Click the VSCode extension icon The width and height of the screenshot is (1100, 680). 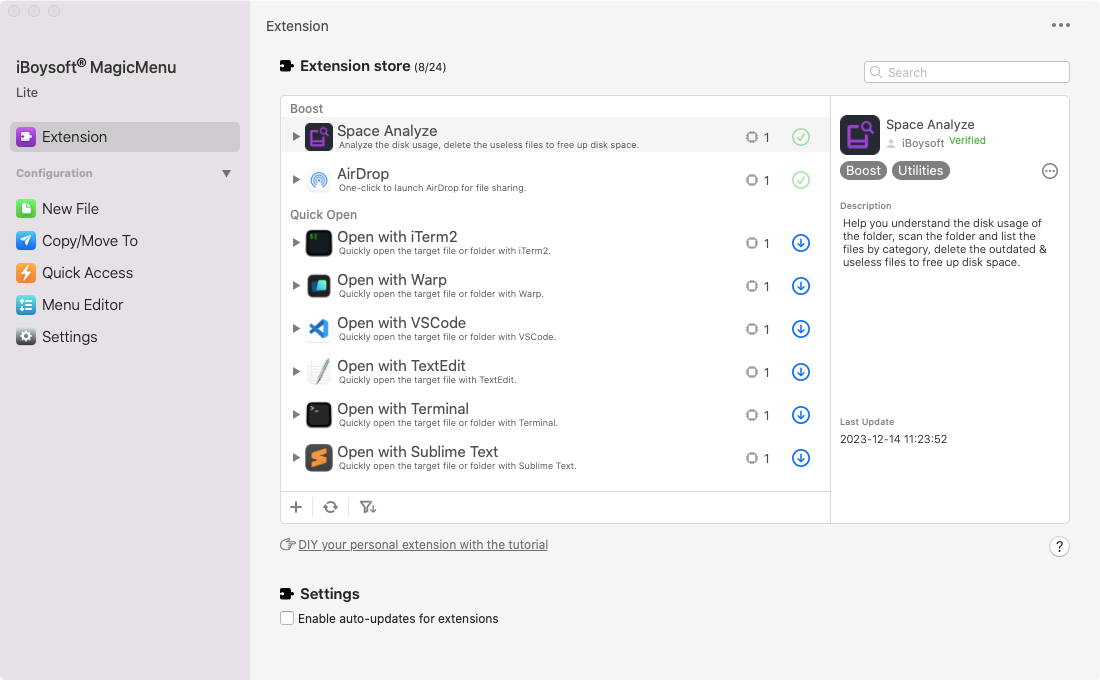318,328
